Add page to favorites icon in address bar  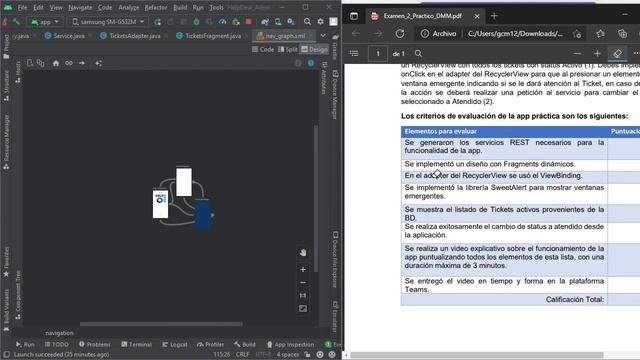tap(577, 34)
